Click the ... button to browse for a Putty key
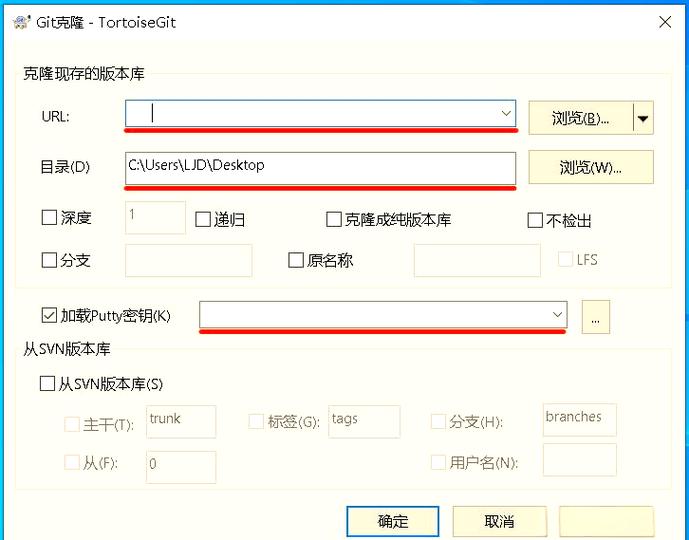689x540 pixels. click(596, 317)
